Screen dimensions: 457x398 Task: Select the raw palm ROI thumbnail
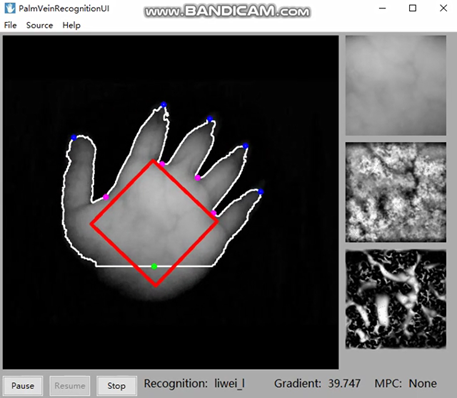pos(396,85)
